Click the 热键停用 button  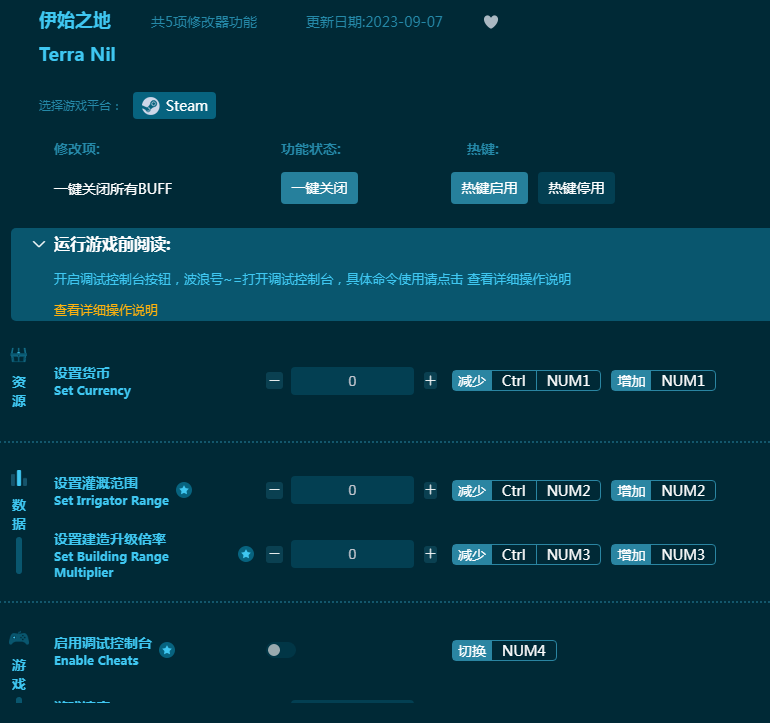point(576,188)
